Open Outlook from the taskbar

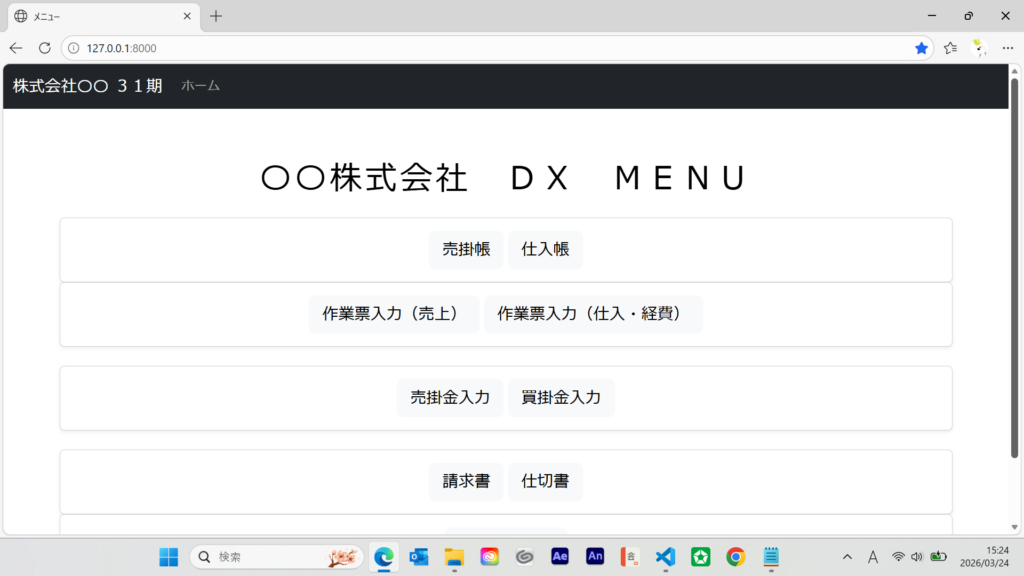419,557
